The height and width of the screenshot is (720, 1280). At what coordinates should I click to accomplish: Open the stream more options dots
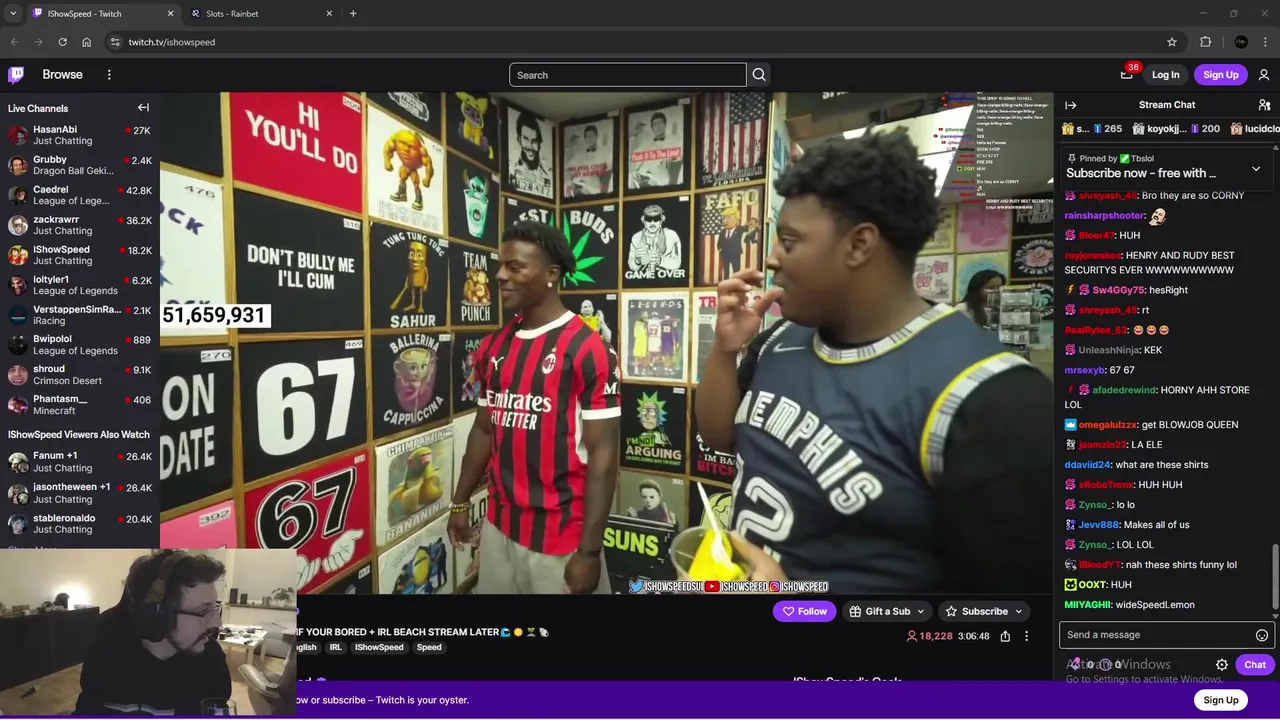(x=1026, y=636)
